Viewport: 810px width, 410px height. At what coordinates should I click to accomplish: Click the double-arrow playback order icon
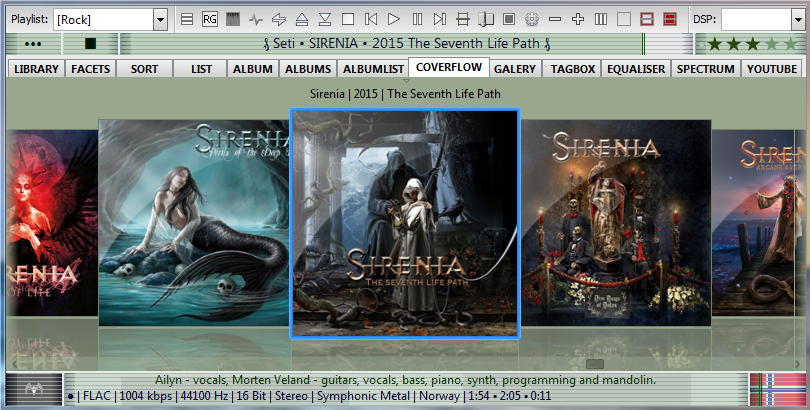[x=279, y=20]
